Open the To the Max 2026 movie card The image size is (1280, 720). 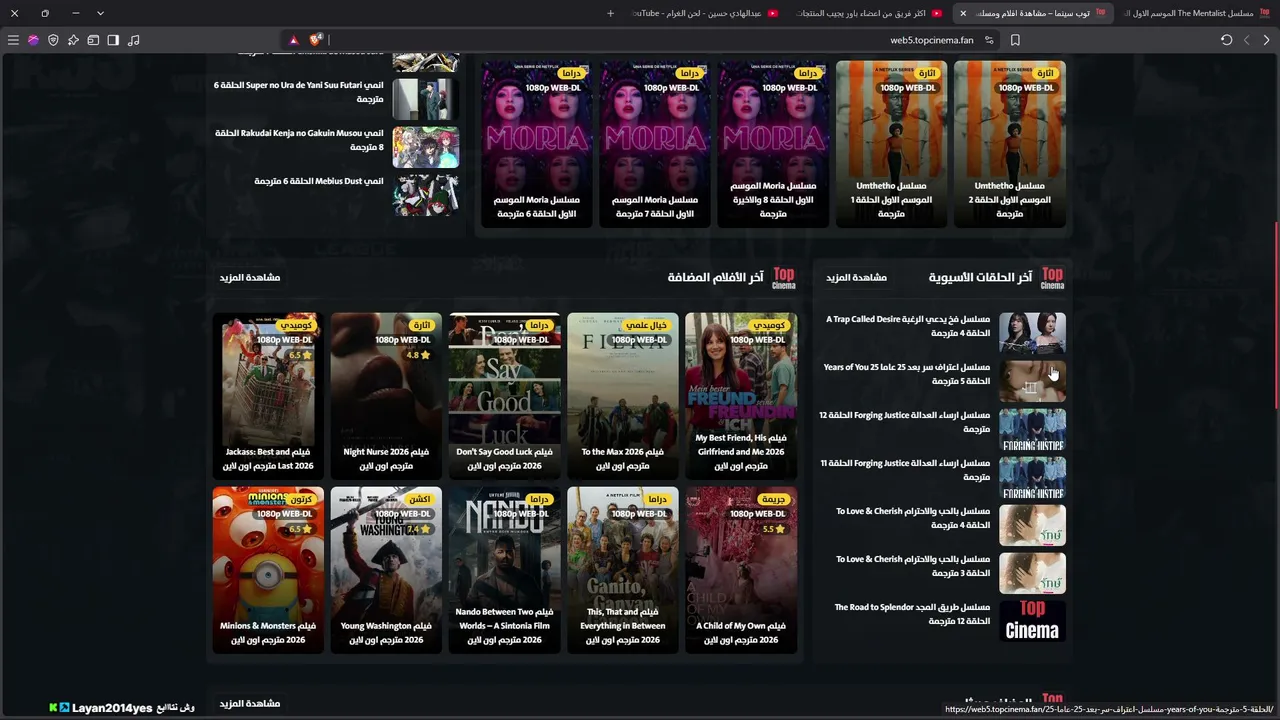(623, 396)
